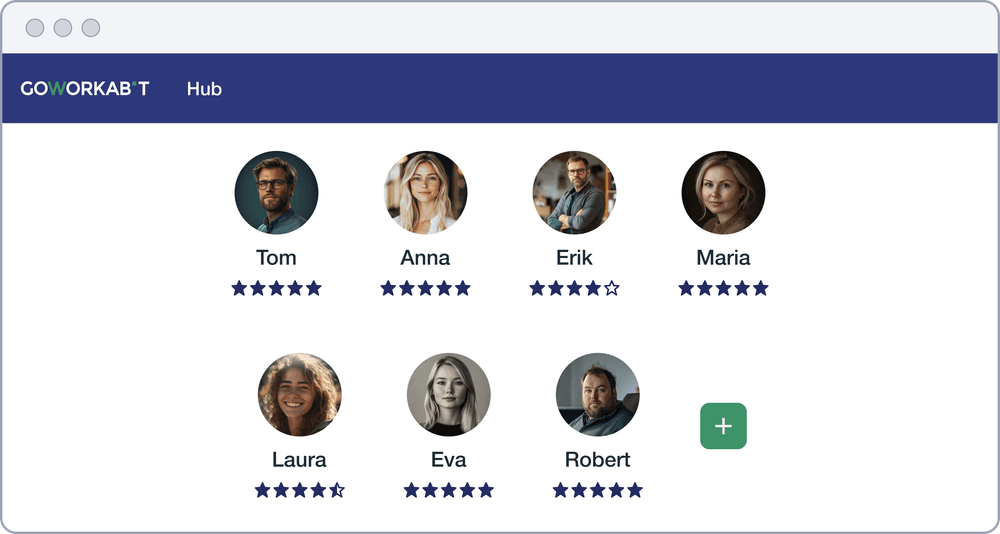Click Erik's empty fifth star

coord(612,288)
